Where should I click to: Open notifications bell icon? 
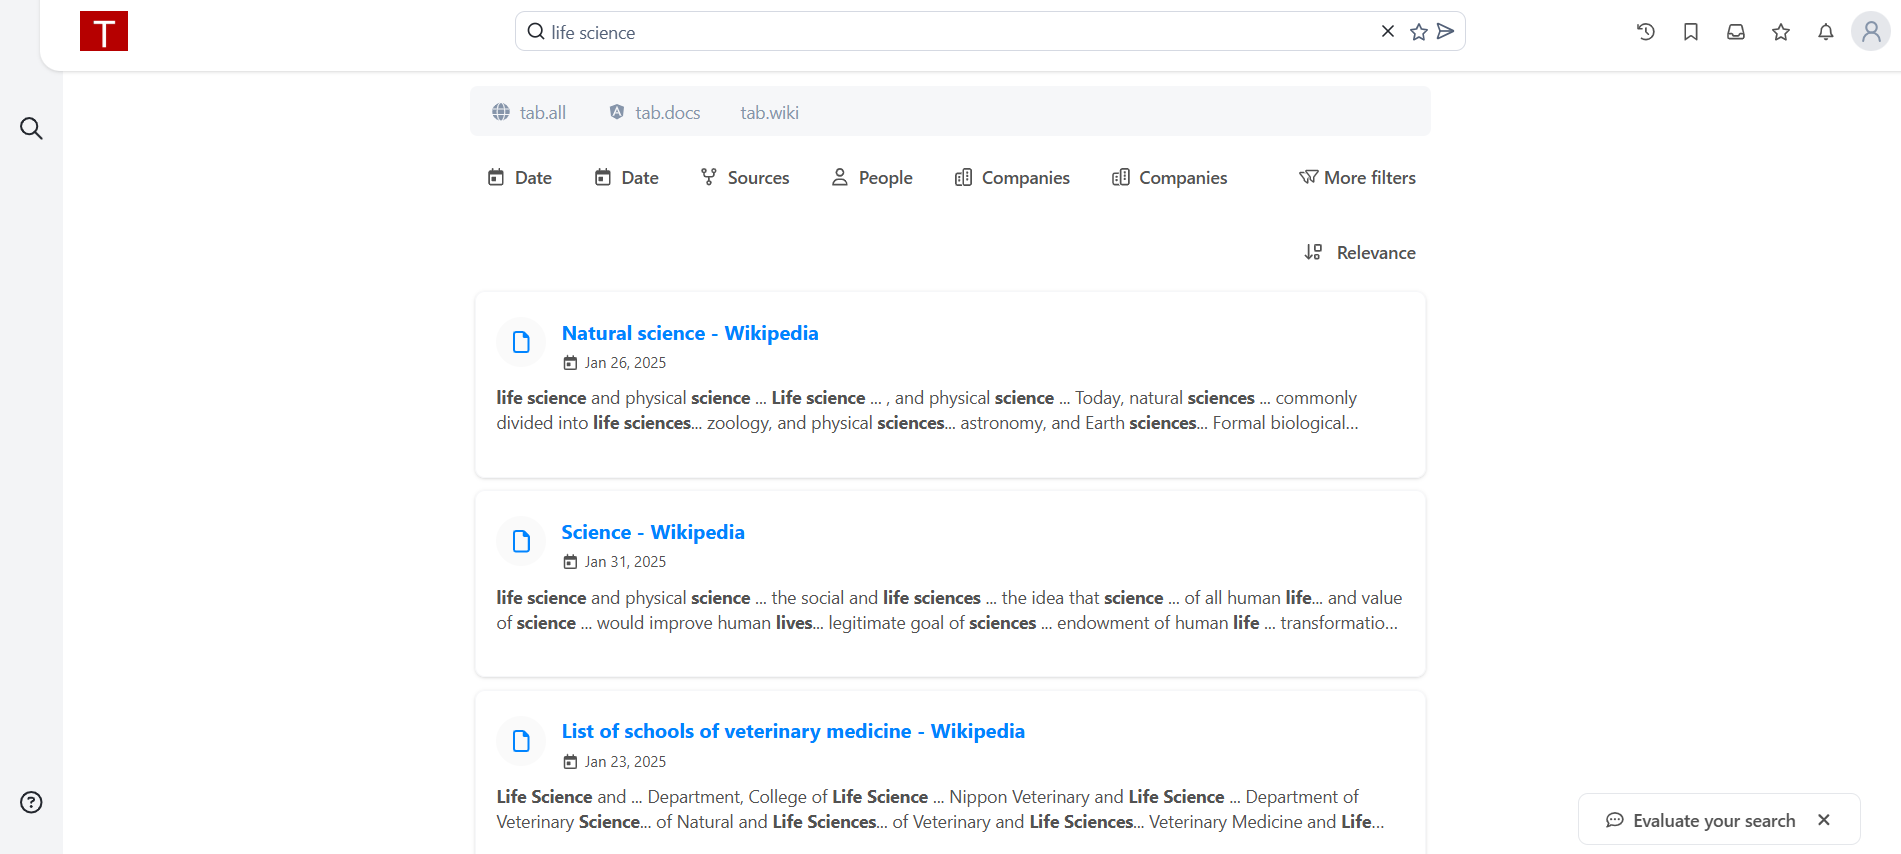coord(1826,32)
